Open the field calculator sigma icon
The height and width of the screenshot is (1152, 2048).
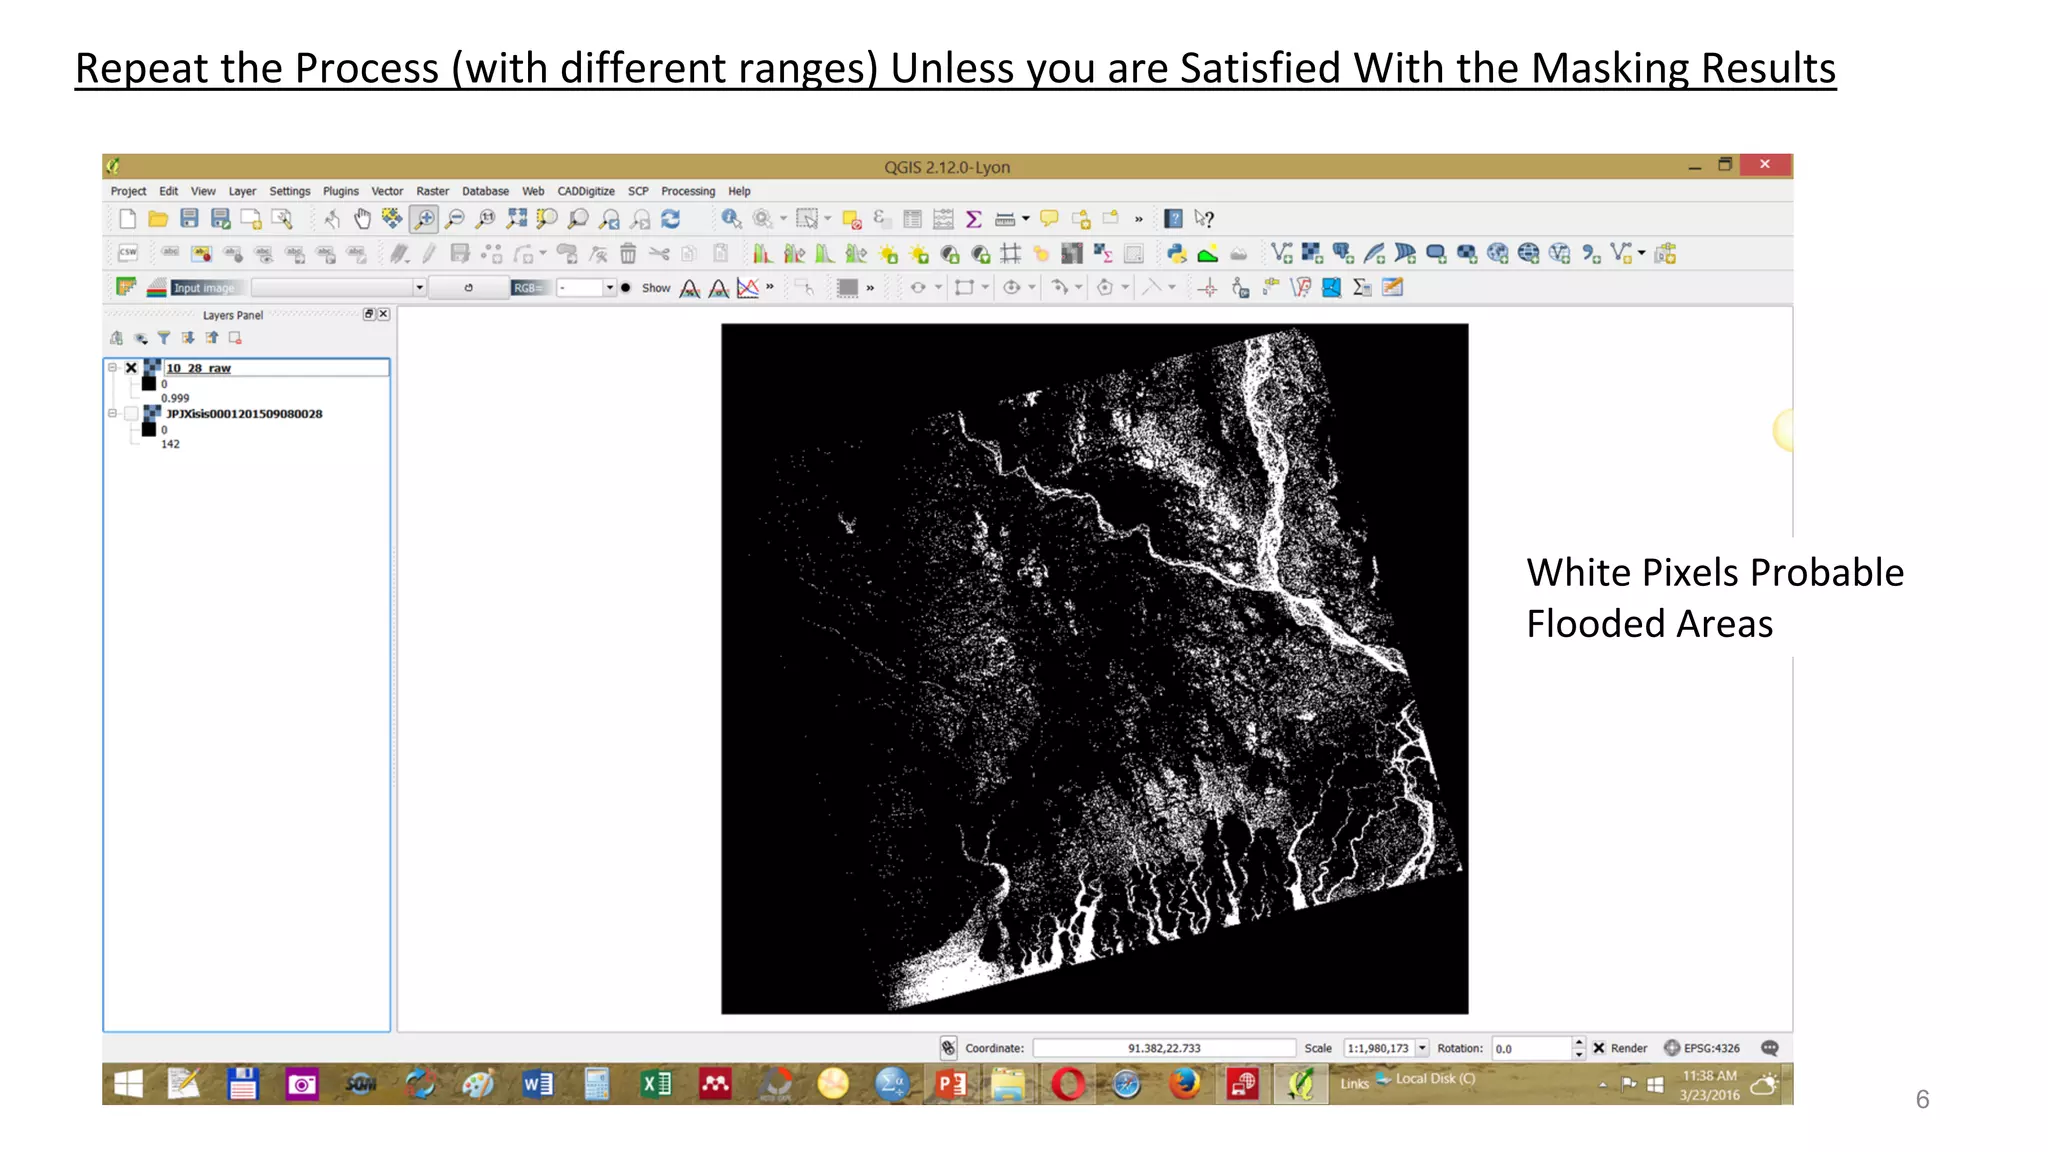tap(974, 219)
